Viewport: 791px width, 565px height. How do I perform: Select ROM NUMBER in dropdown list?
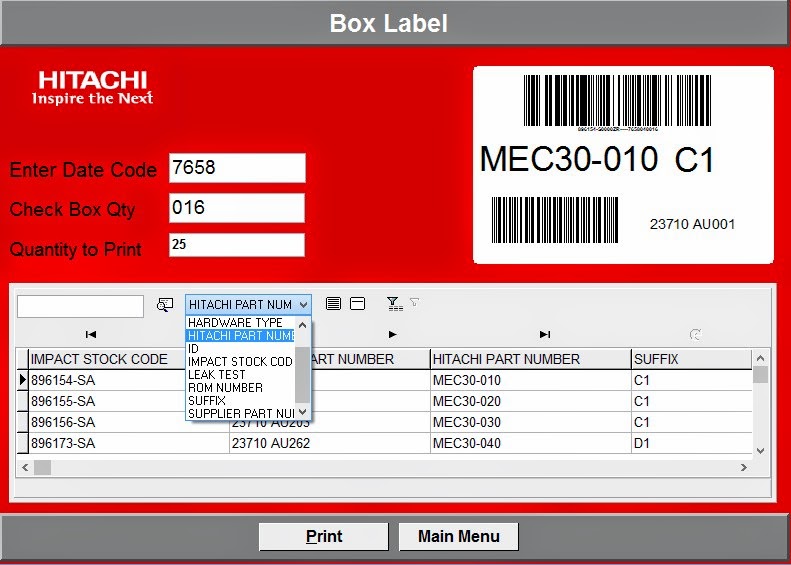click(x=241, y=388)
